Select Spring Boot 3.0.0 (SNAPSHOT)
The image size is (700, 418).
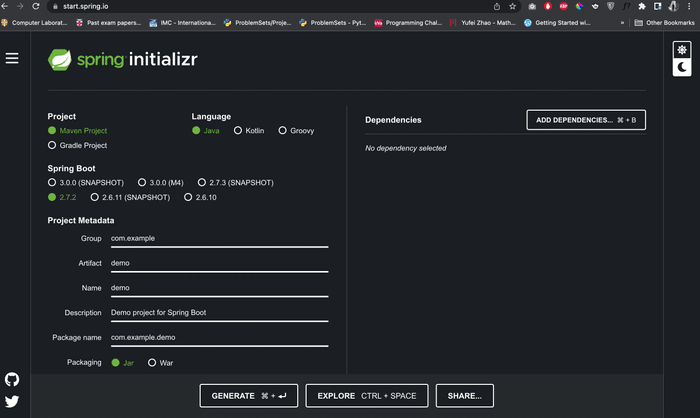coord(86,182)
